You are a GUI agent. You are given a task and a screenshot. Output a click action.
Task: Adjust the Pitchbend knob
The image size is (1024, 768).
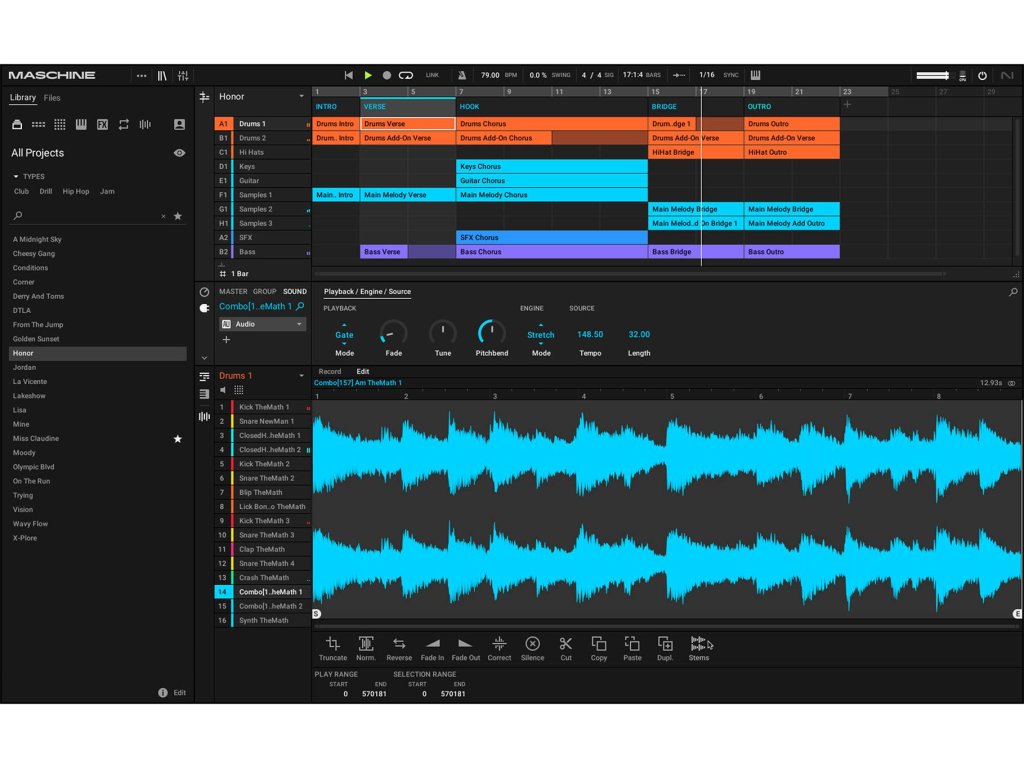(x=491, y=333)
